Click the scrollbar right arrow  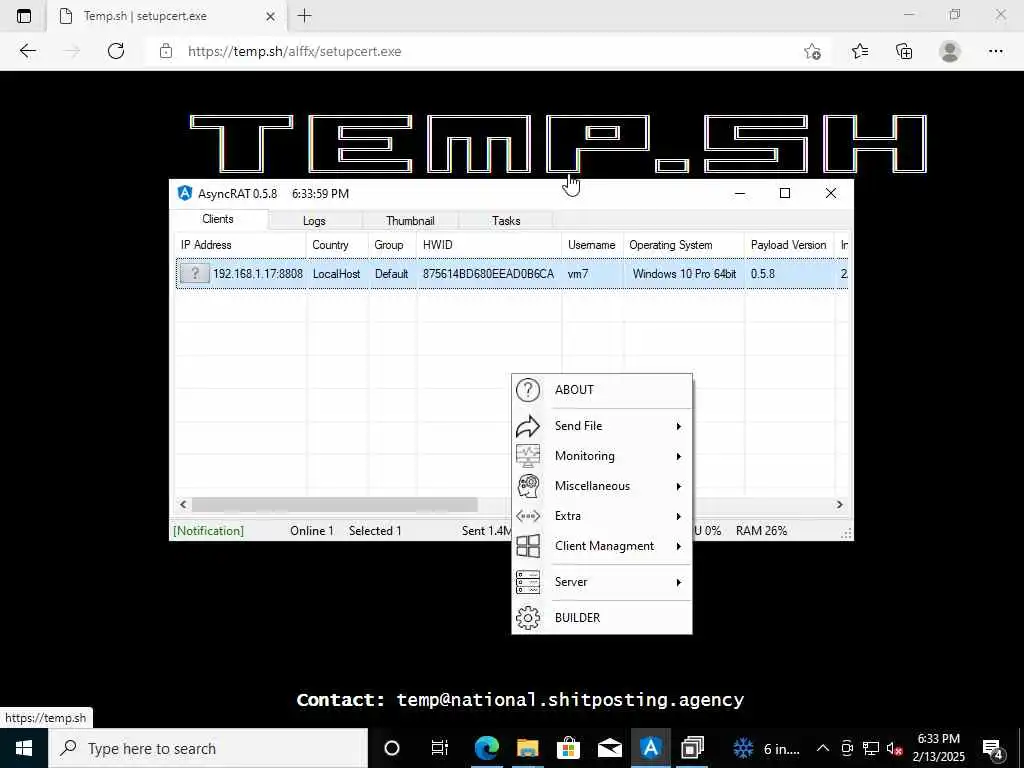pos(840,504)
